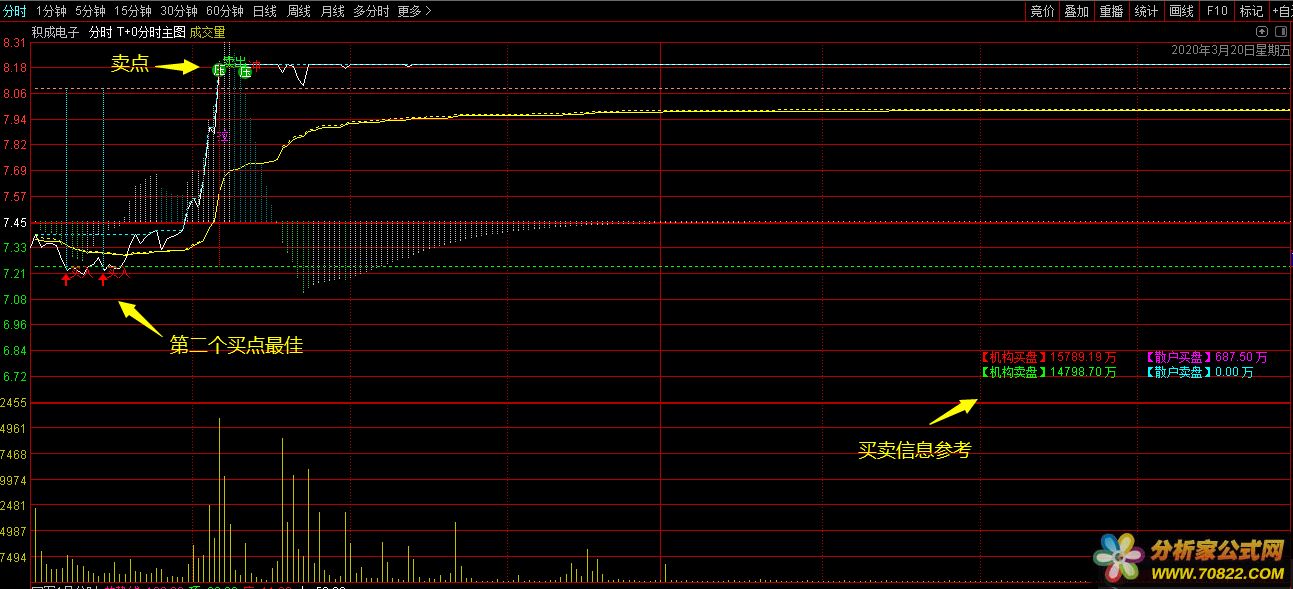Click the side panel toggle icon

pos(1281,32)
